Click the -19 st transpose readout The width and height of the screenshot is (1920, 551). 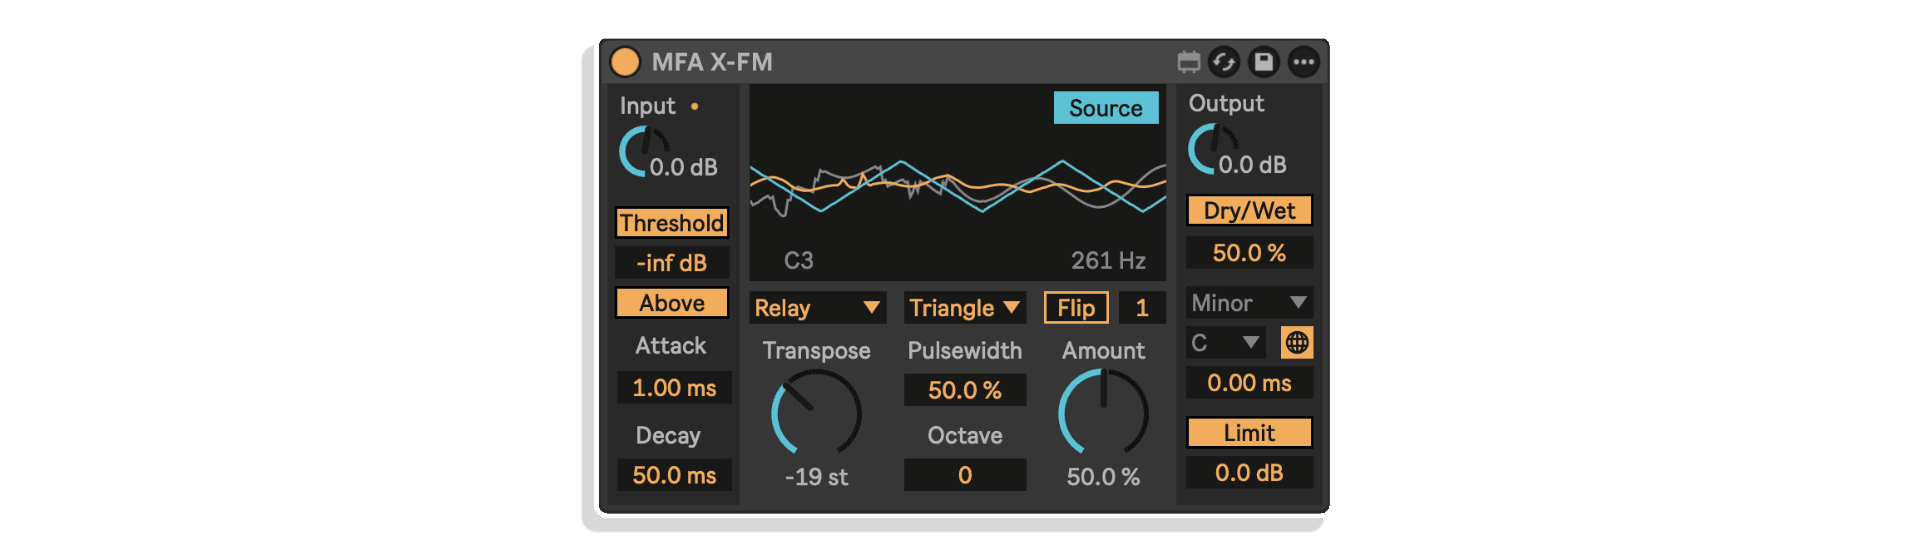pyautogui.click(x=816, y=477)
